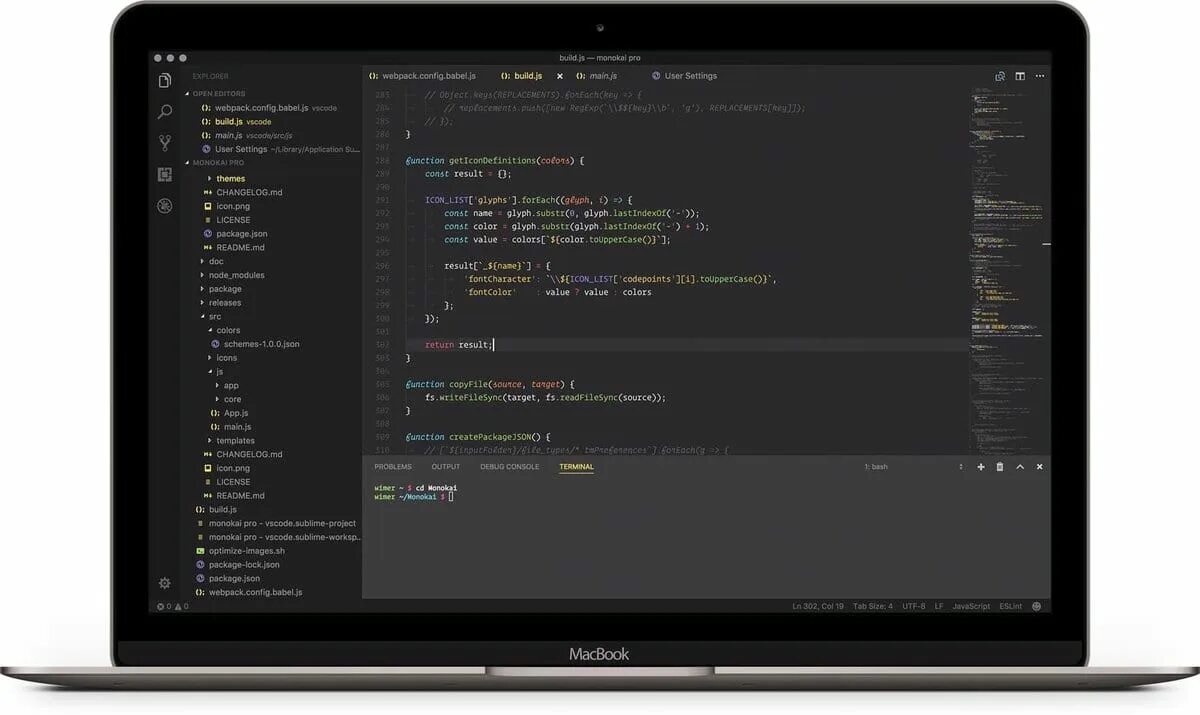Change language mode via JavaScript indicator

point(971,606)
